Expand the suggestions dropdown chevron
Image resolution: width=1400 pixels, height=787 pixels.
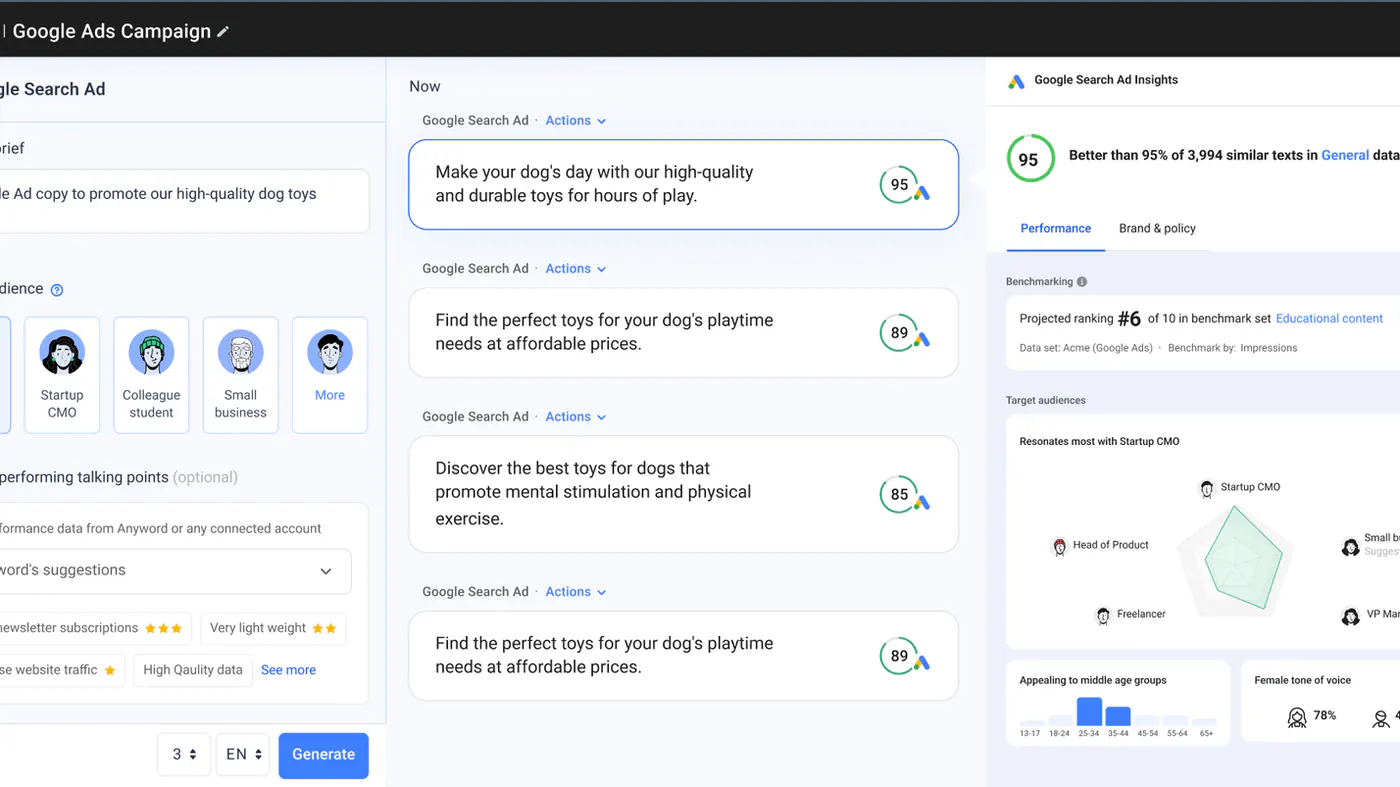[326, 571]
